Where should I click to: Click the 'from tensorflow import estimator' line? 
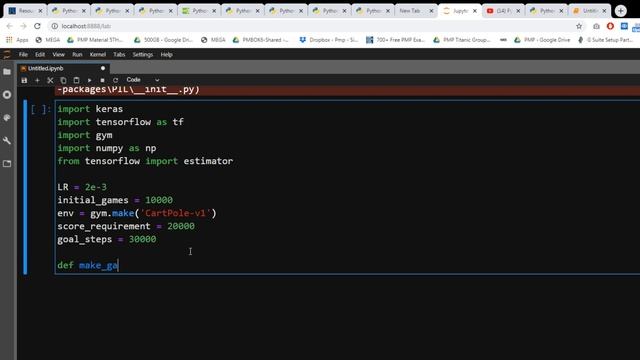tap(145, 161)
